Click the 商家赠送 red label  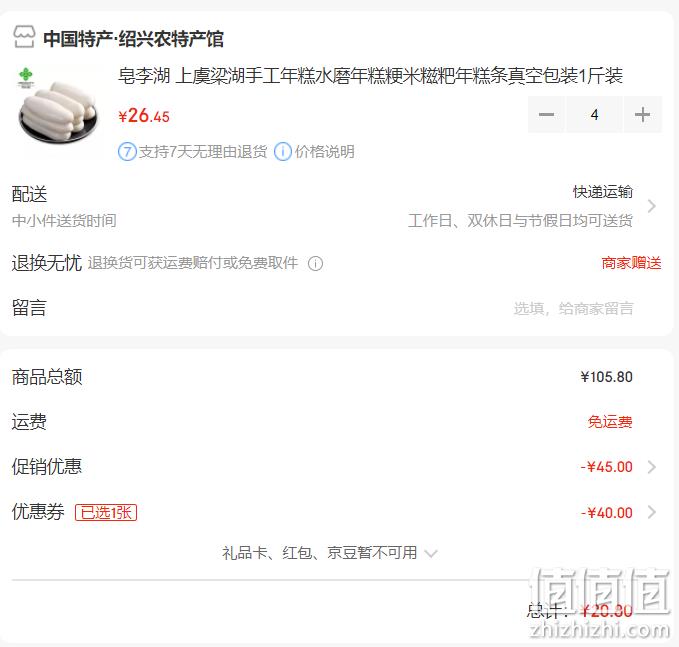pyautogui.click(x=631, y=263)
